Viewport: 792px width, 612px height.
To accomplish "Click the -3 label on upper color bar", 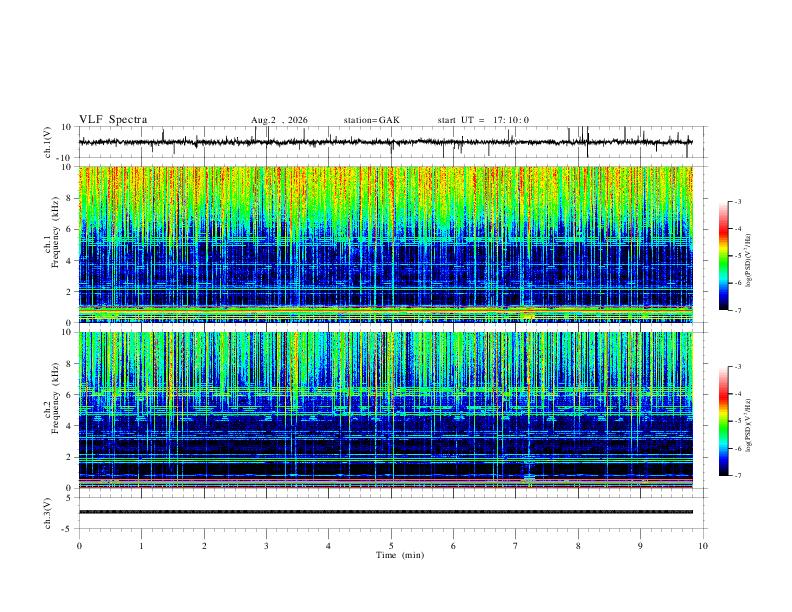I will click(737, 201).
